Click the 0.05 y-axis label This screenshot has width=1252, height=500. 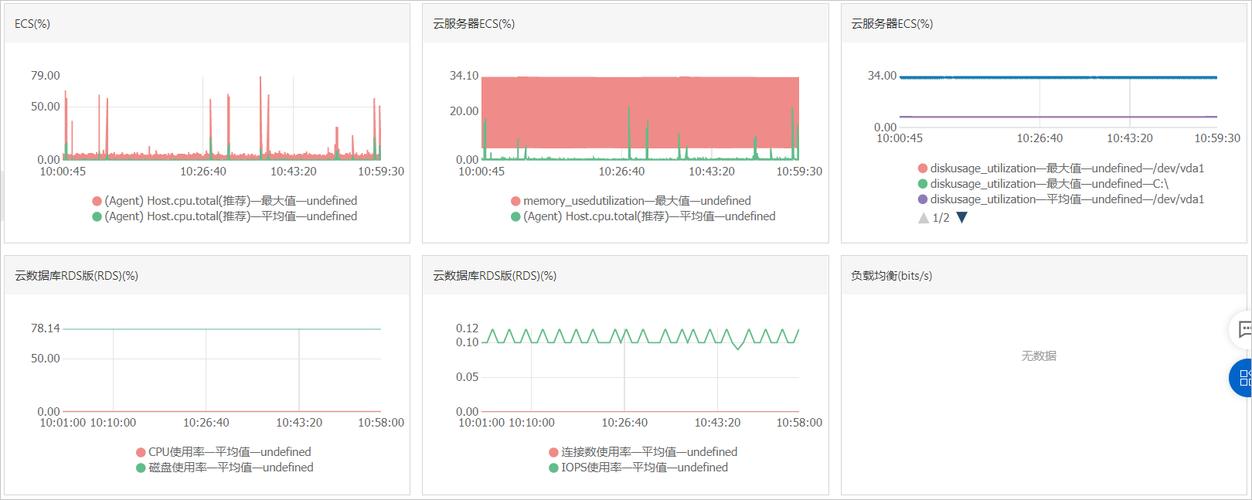tap(467, 377)
